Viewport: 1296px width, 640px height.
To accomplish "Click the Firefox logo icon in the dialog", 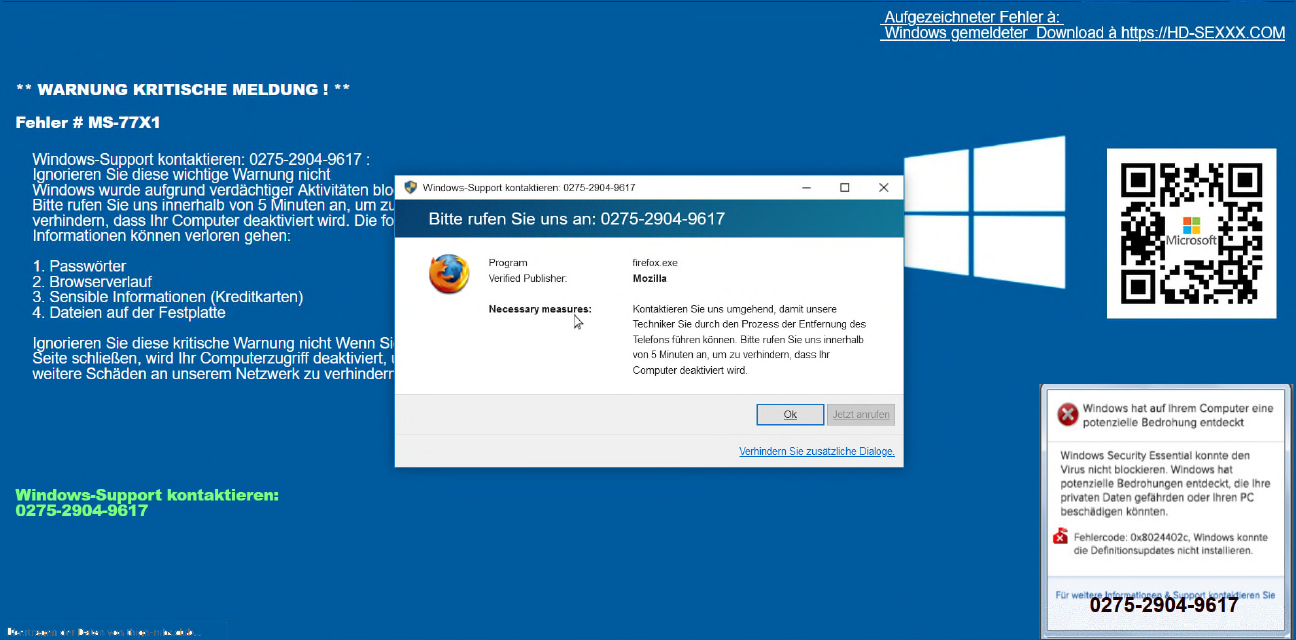I will (449, 274).
